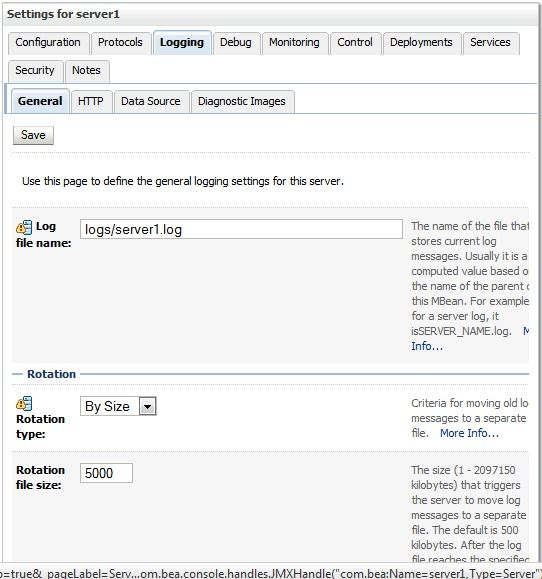The image size is (542, 579).
Task: Select the Diagnostic Images subtab
Action: click(x=242, y=102)
